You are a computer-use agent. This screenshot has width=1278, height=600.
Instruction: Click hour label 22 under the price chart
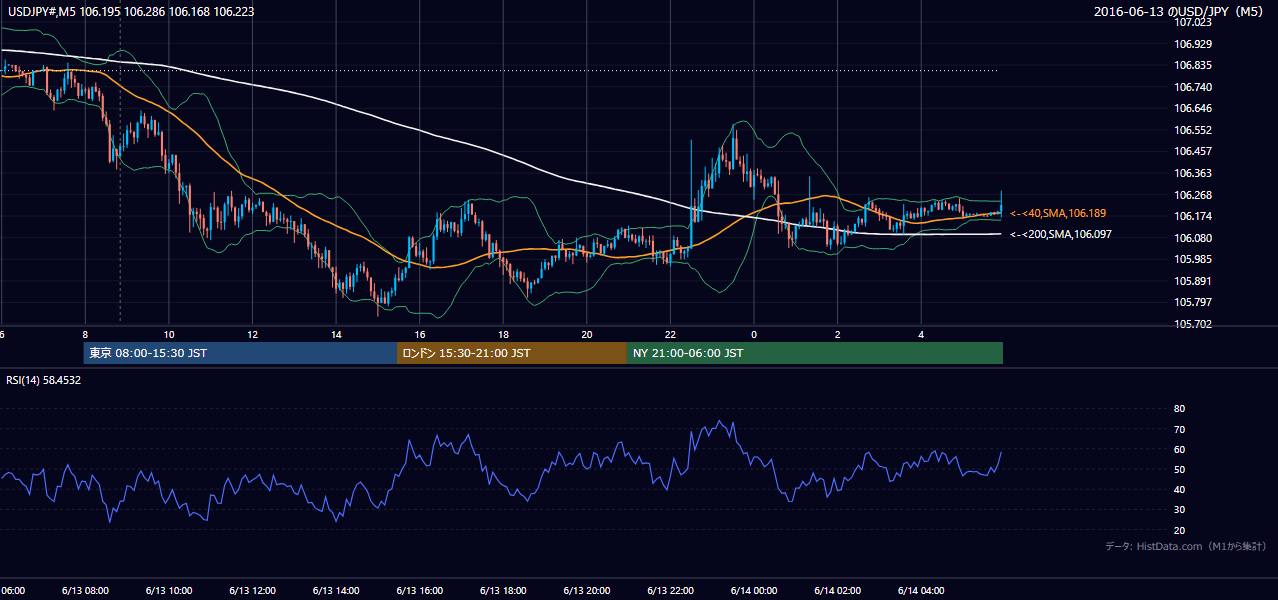pos(670,334)
